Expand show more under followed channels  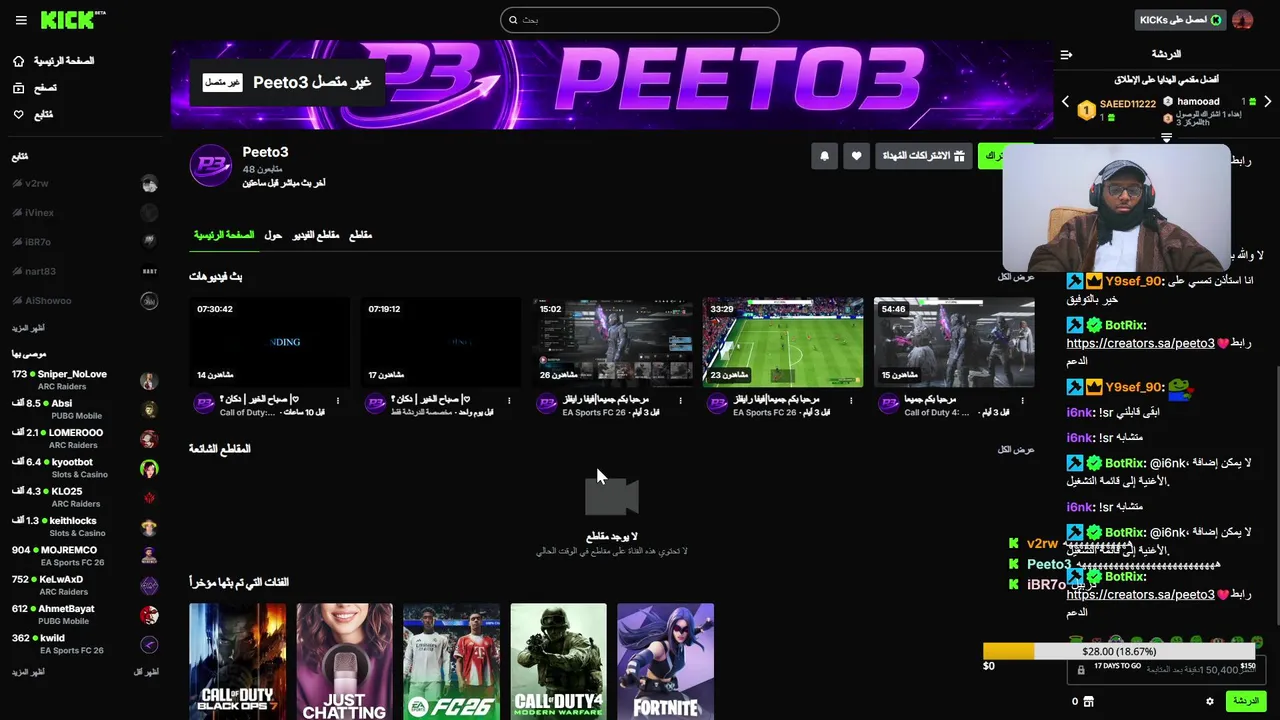click(x=28, y=328)
